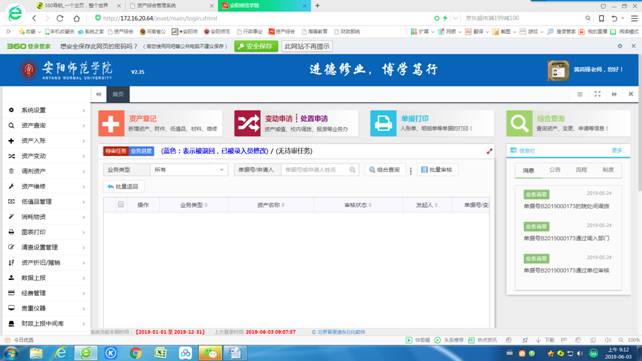This screenshot has height=361, width=642.
Task: Click the shuffle icon beside 资产变动
Action: 11,156
